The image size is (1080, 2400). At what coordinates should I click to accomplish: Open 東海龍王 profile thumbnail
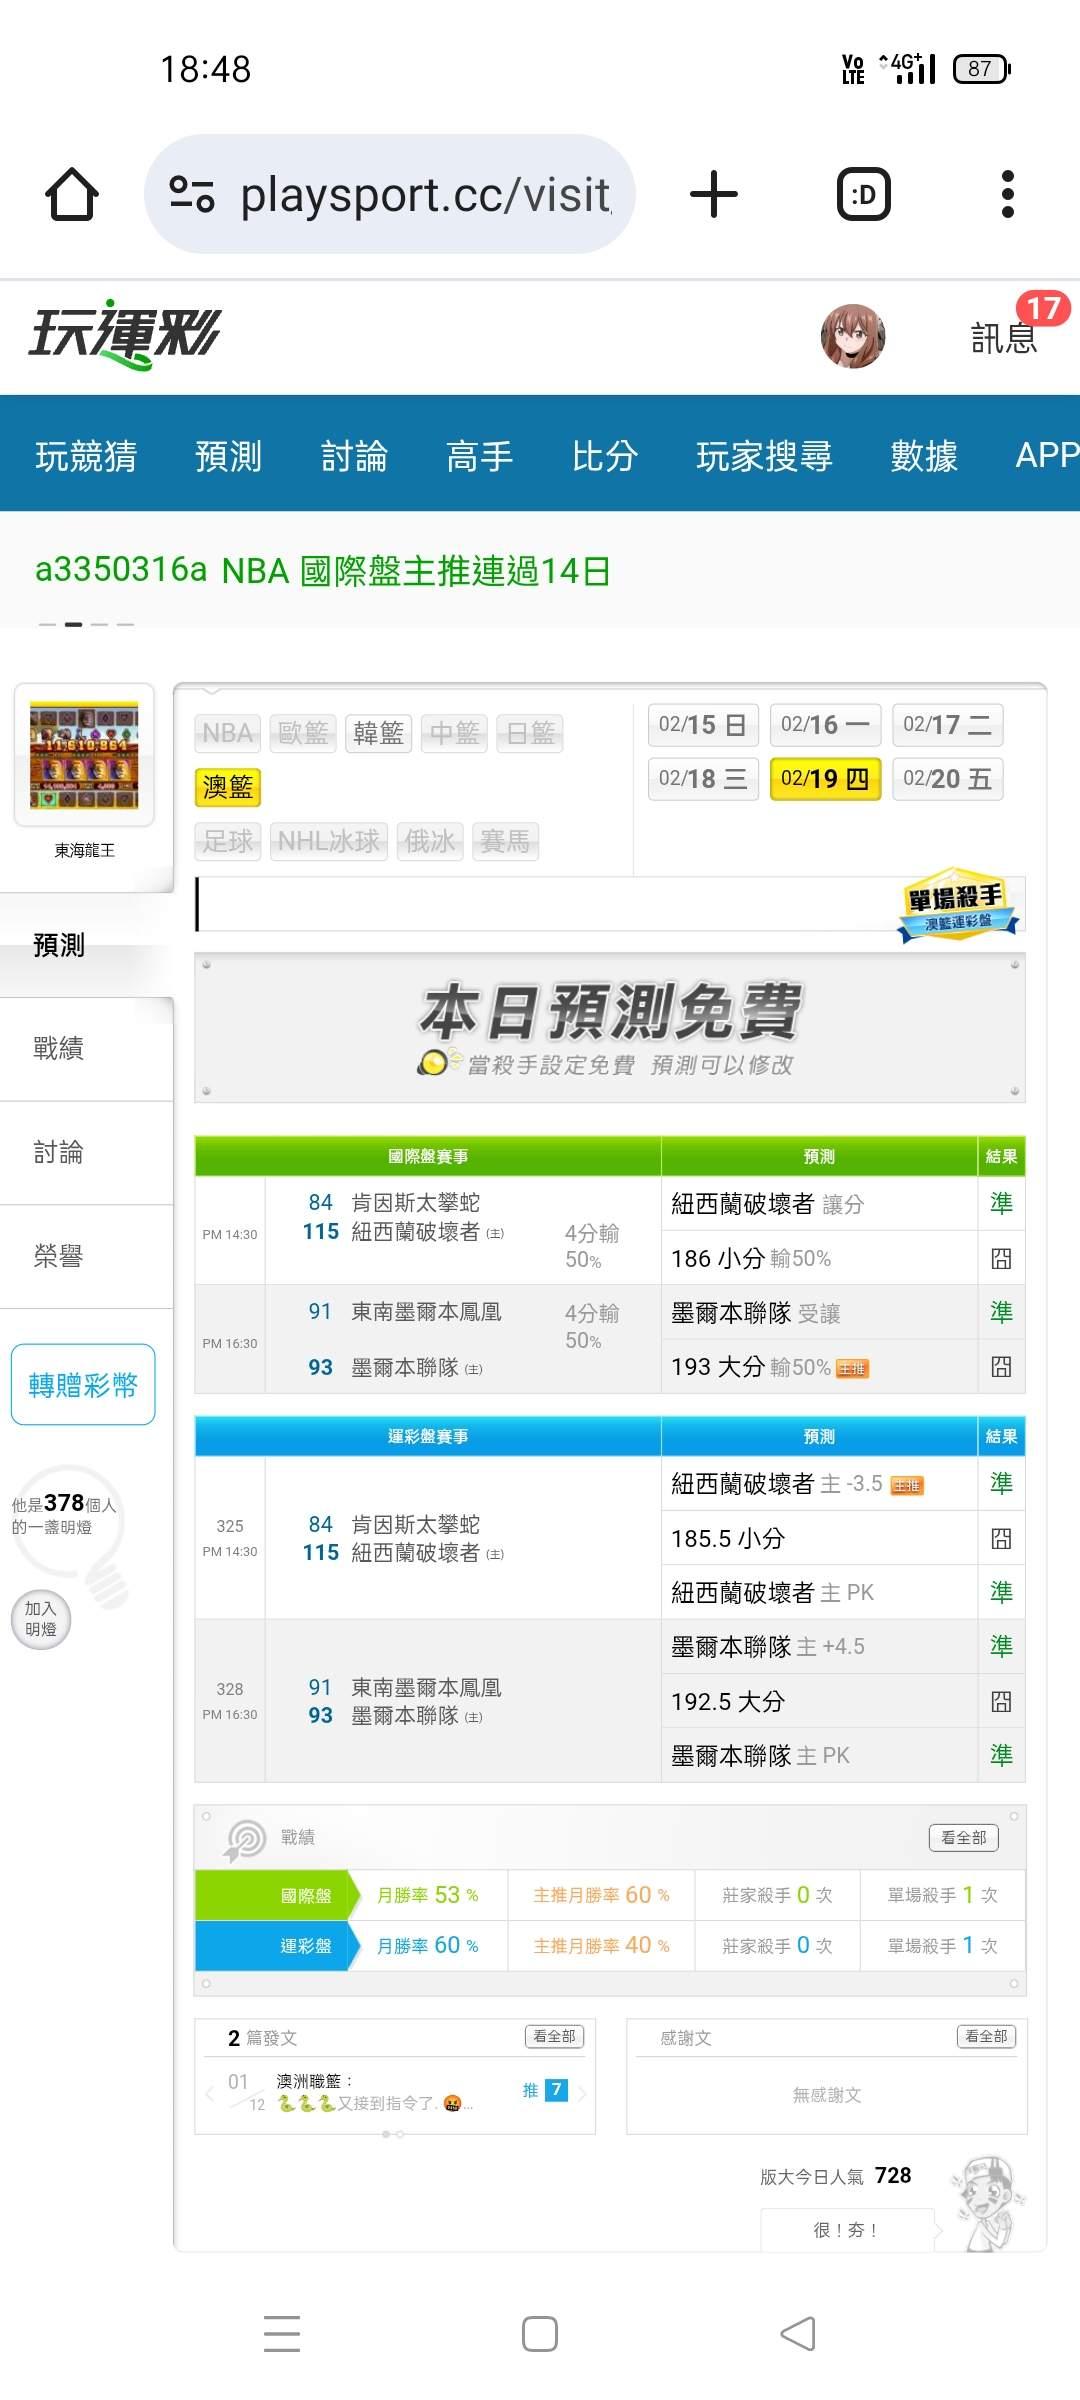pos(84,755)
